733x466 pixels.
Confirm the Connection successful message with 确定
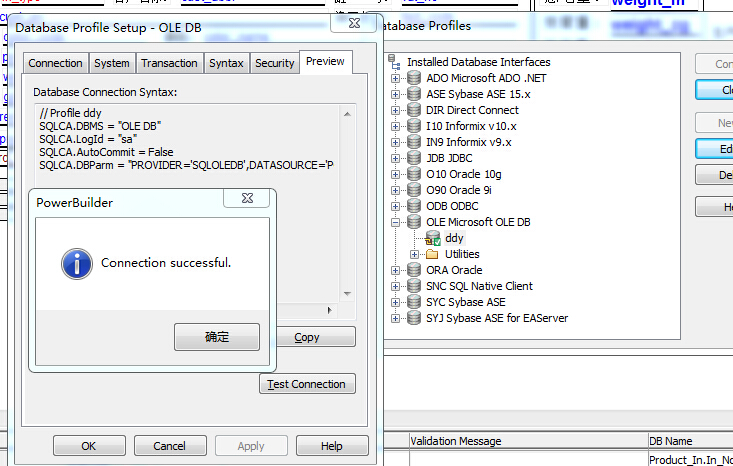click(x=217, y=337)
